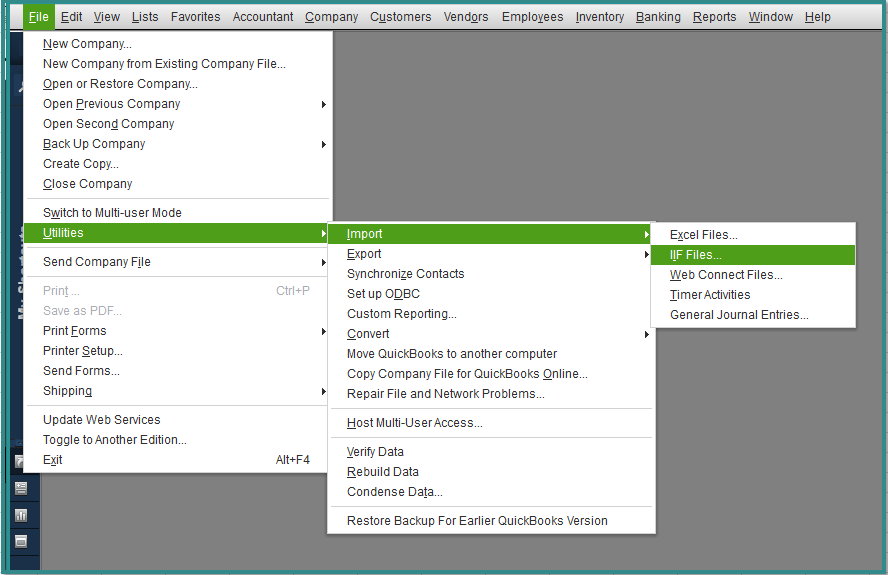Select the Utilities entry in File menu
The image size is (888, 575).
pos(176,233)
